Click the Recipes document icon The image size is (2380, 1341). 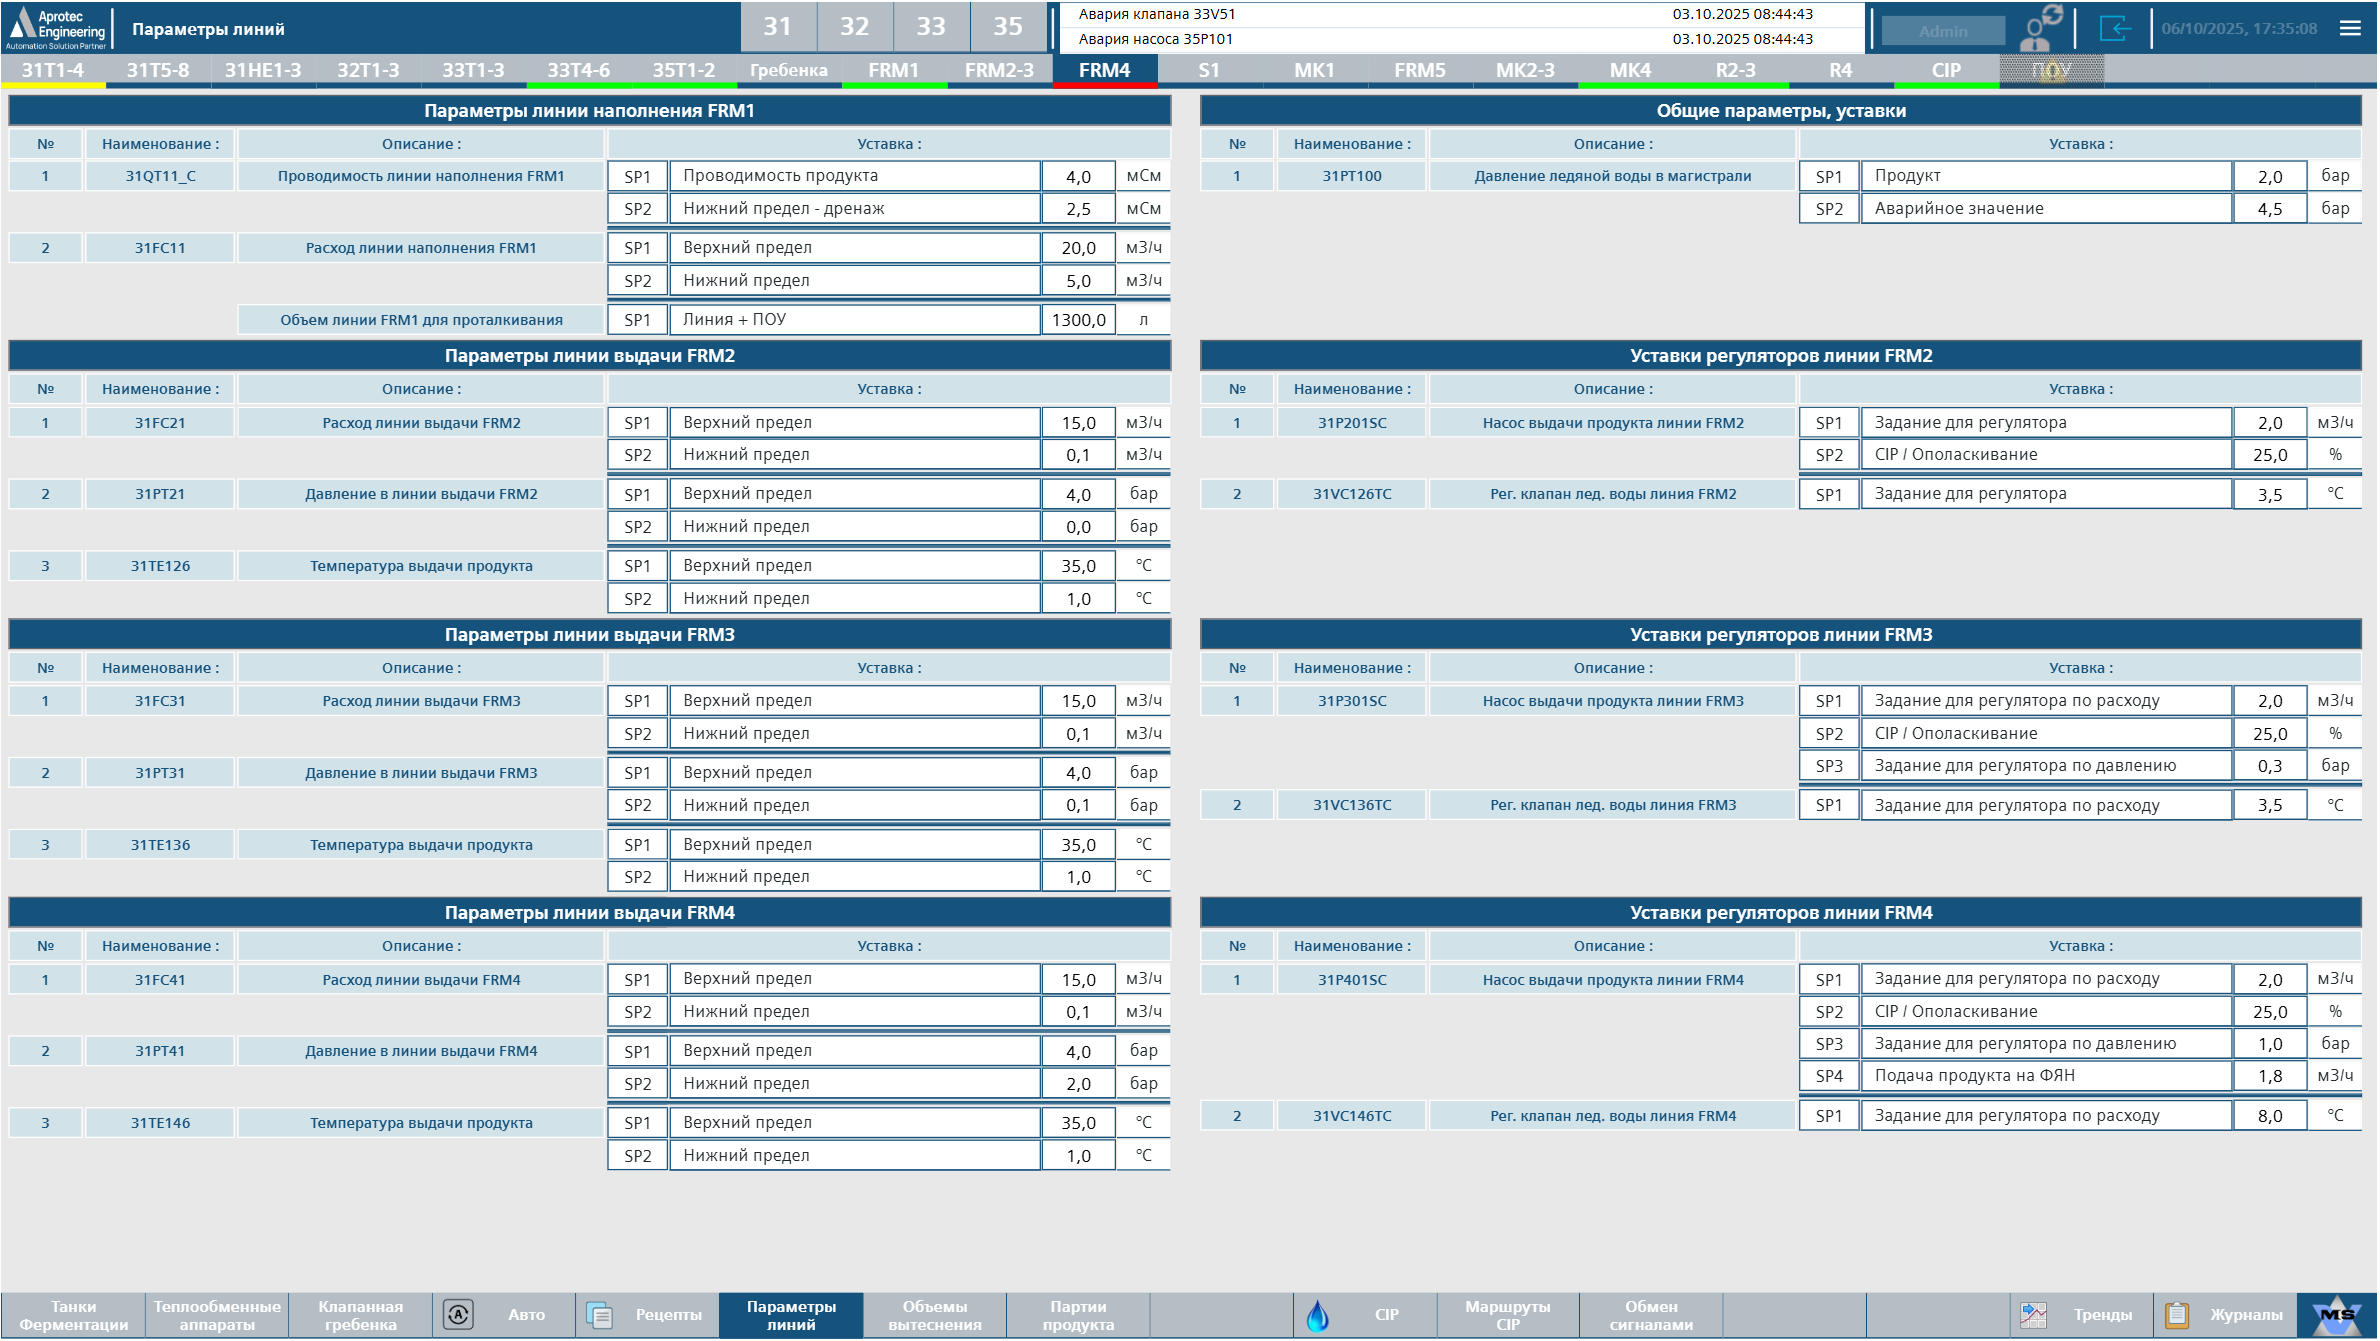601,1315
